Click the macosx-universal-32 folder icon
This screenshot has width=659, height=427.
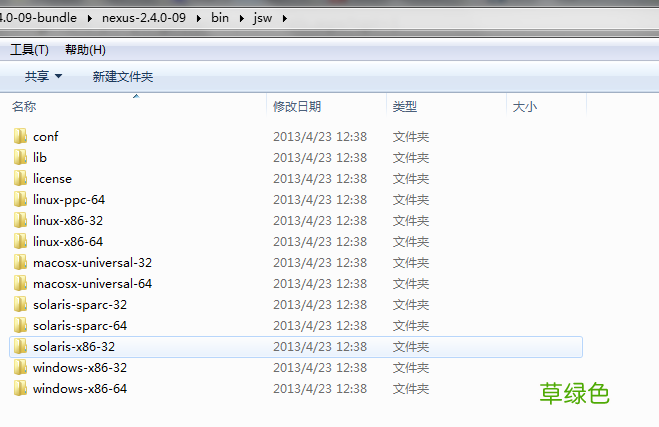[20, 262]
